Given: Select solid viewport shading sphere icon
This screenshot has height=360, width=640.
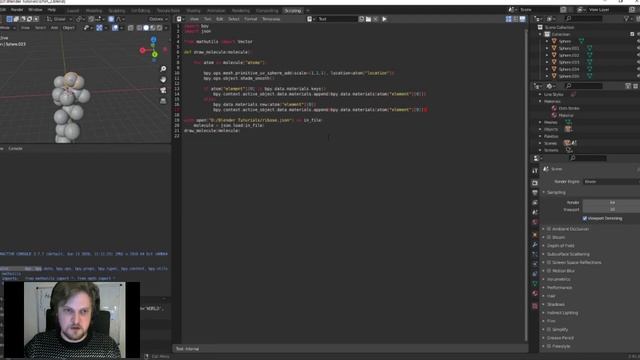Looking at the screenshot, I should pos(146,28).
